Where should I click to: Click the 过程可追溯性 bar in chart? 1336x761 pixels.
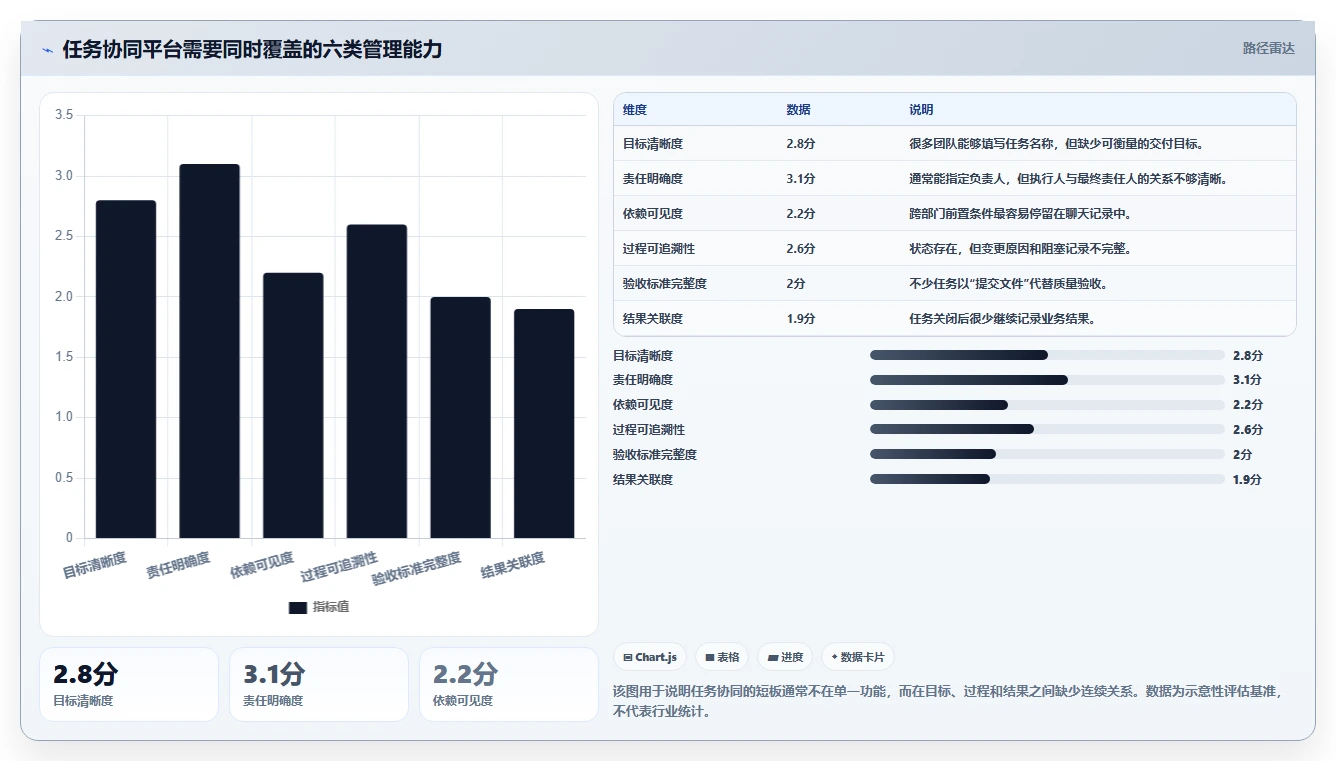coord(377,381)
